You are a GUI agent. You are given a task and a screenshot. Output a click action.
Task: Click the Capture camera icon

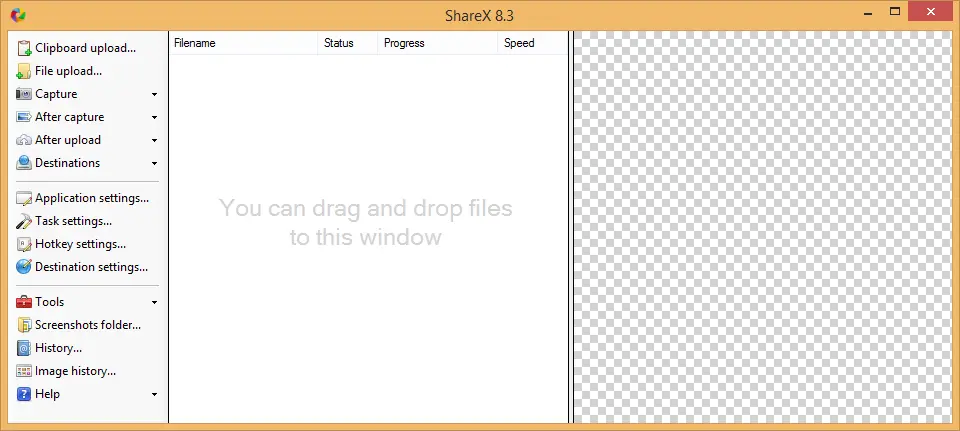click(24, 94)
